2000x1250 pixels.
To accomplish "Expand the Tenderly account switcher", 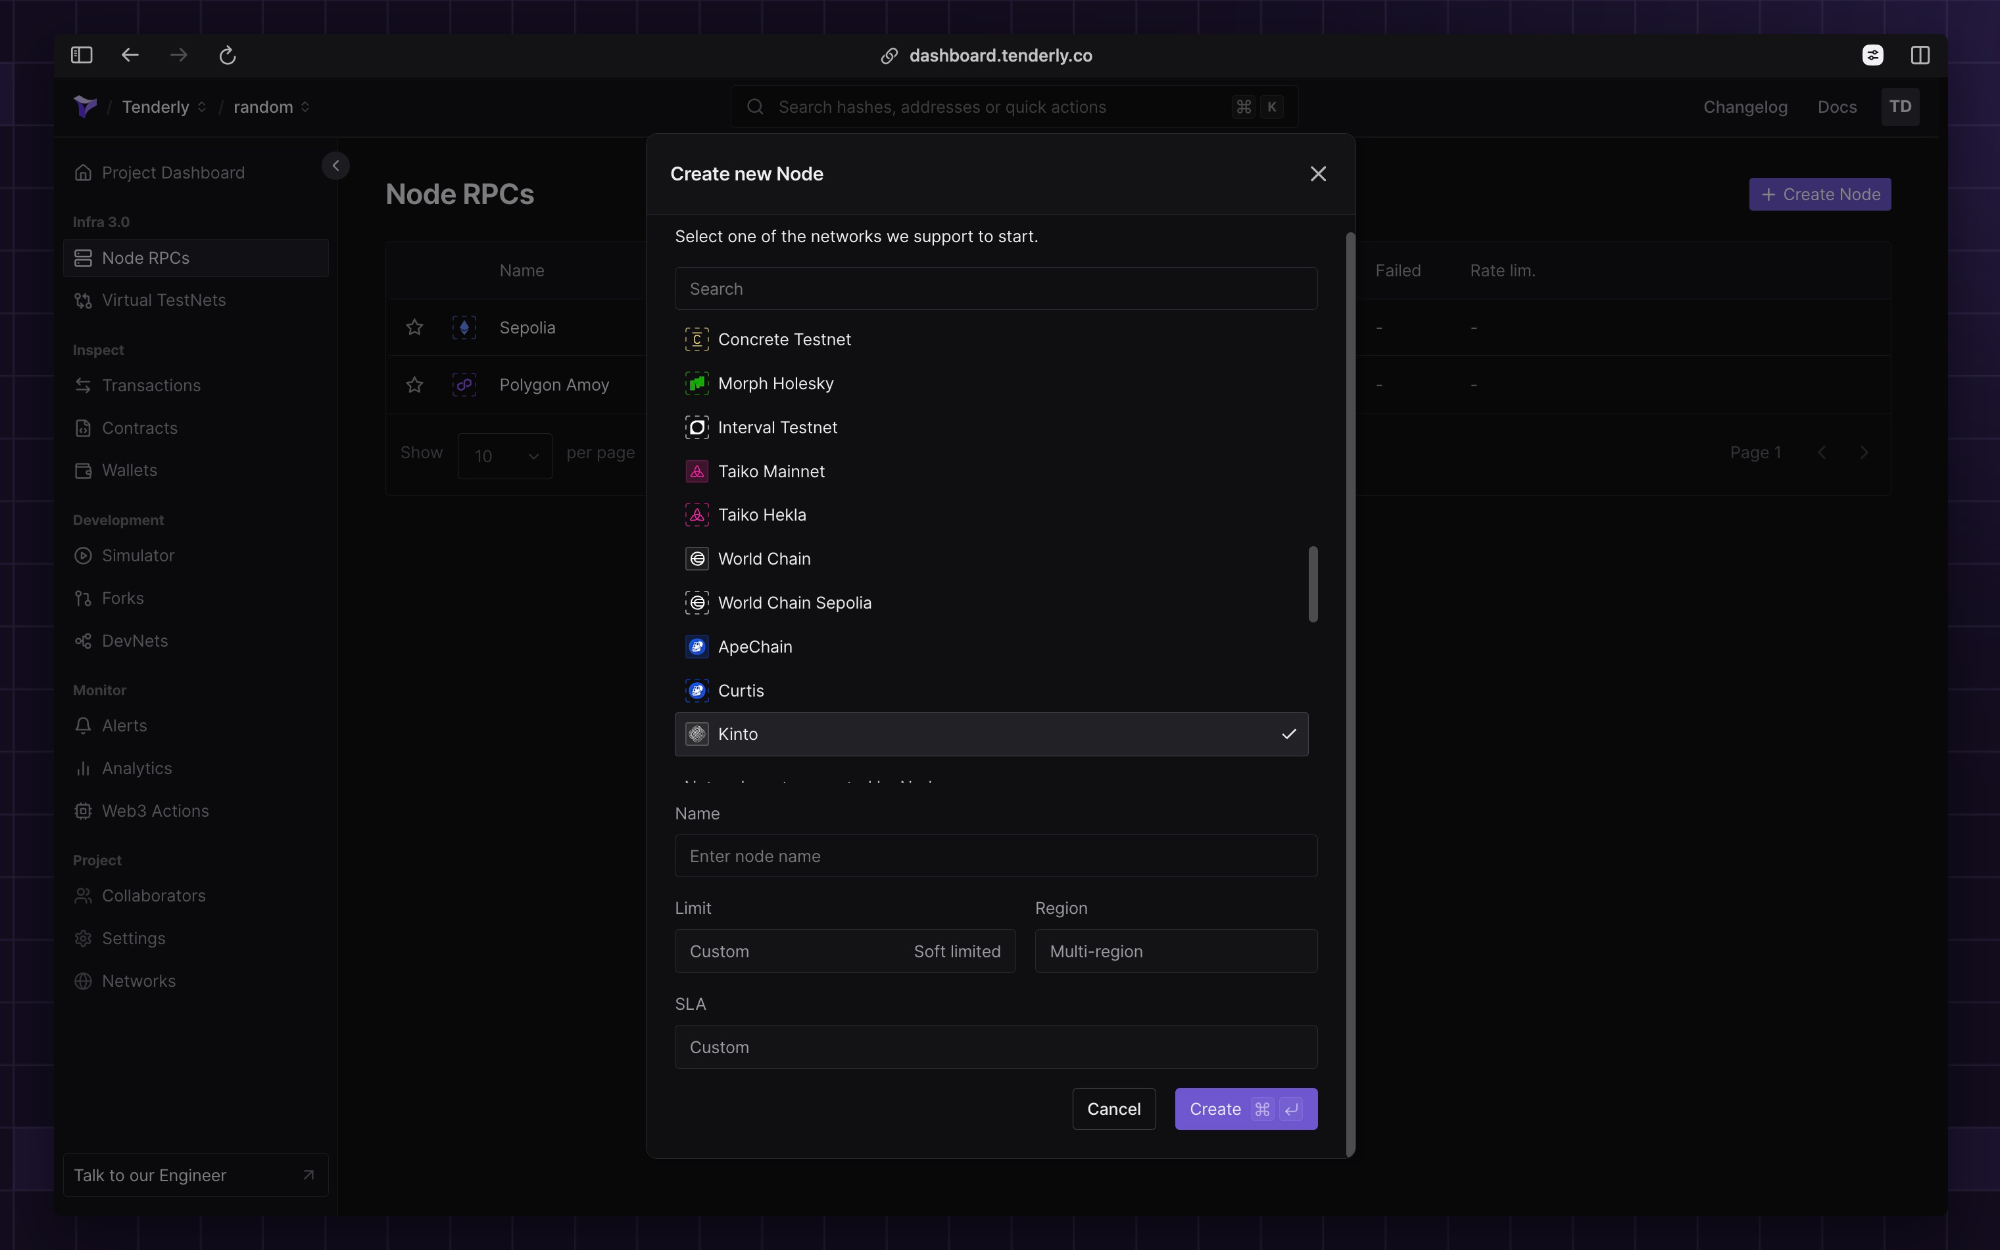I will [x=164, y=107].
